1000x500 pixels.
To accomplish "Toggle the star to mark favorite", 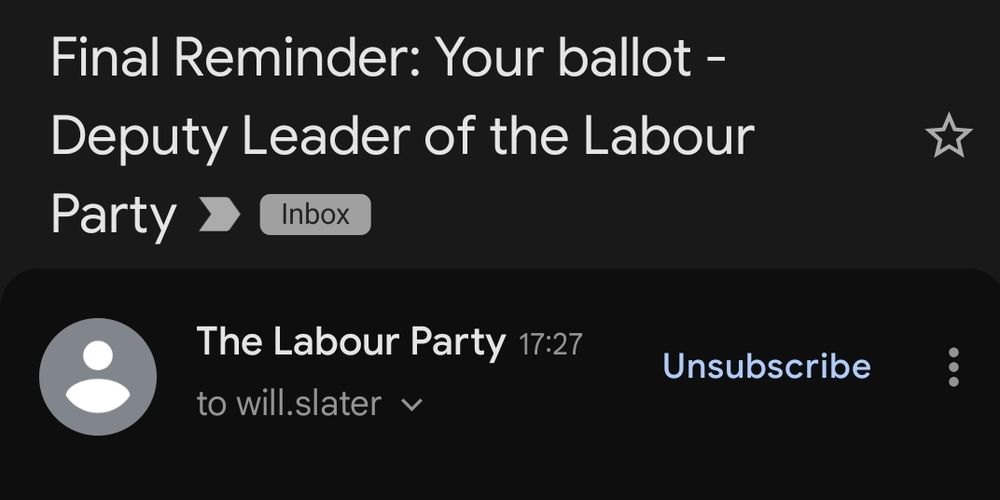I will [x=948, y=137].
